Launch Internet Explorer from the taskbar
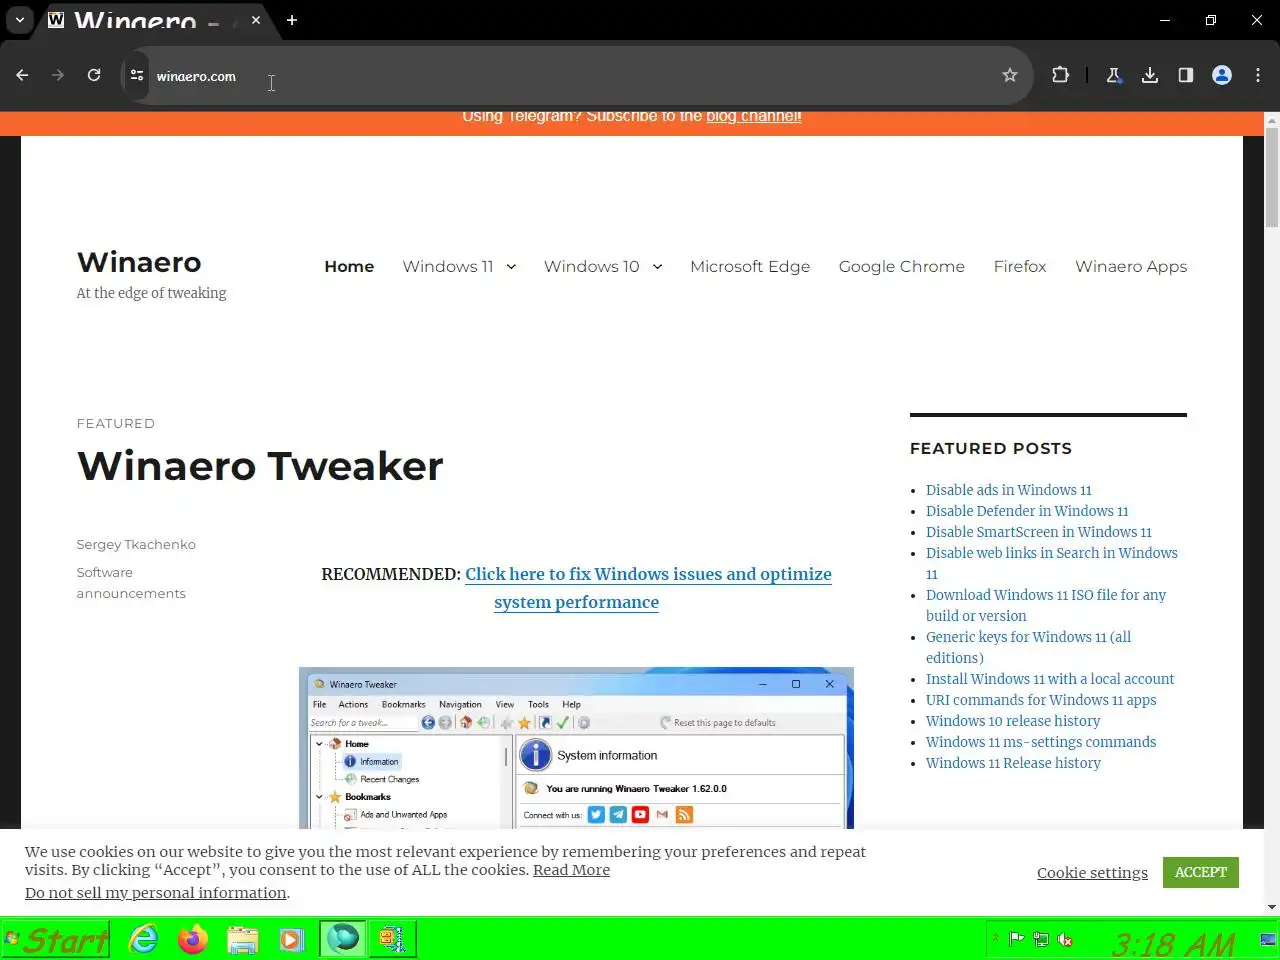Screen dimensions: 1280x960 [x=144, y=939]
